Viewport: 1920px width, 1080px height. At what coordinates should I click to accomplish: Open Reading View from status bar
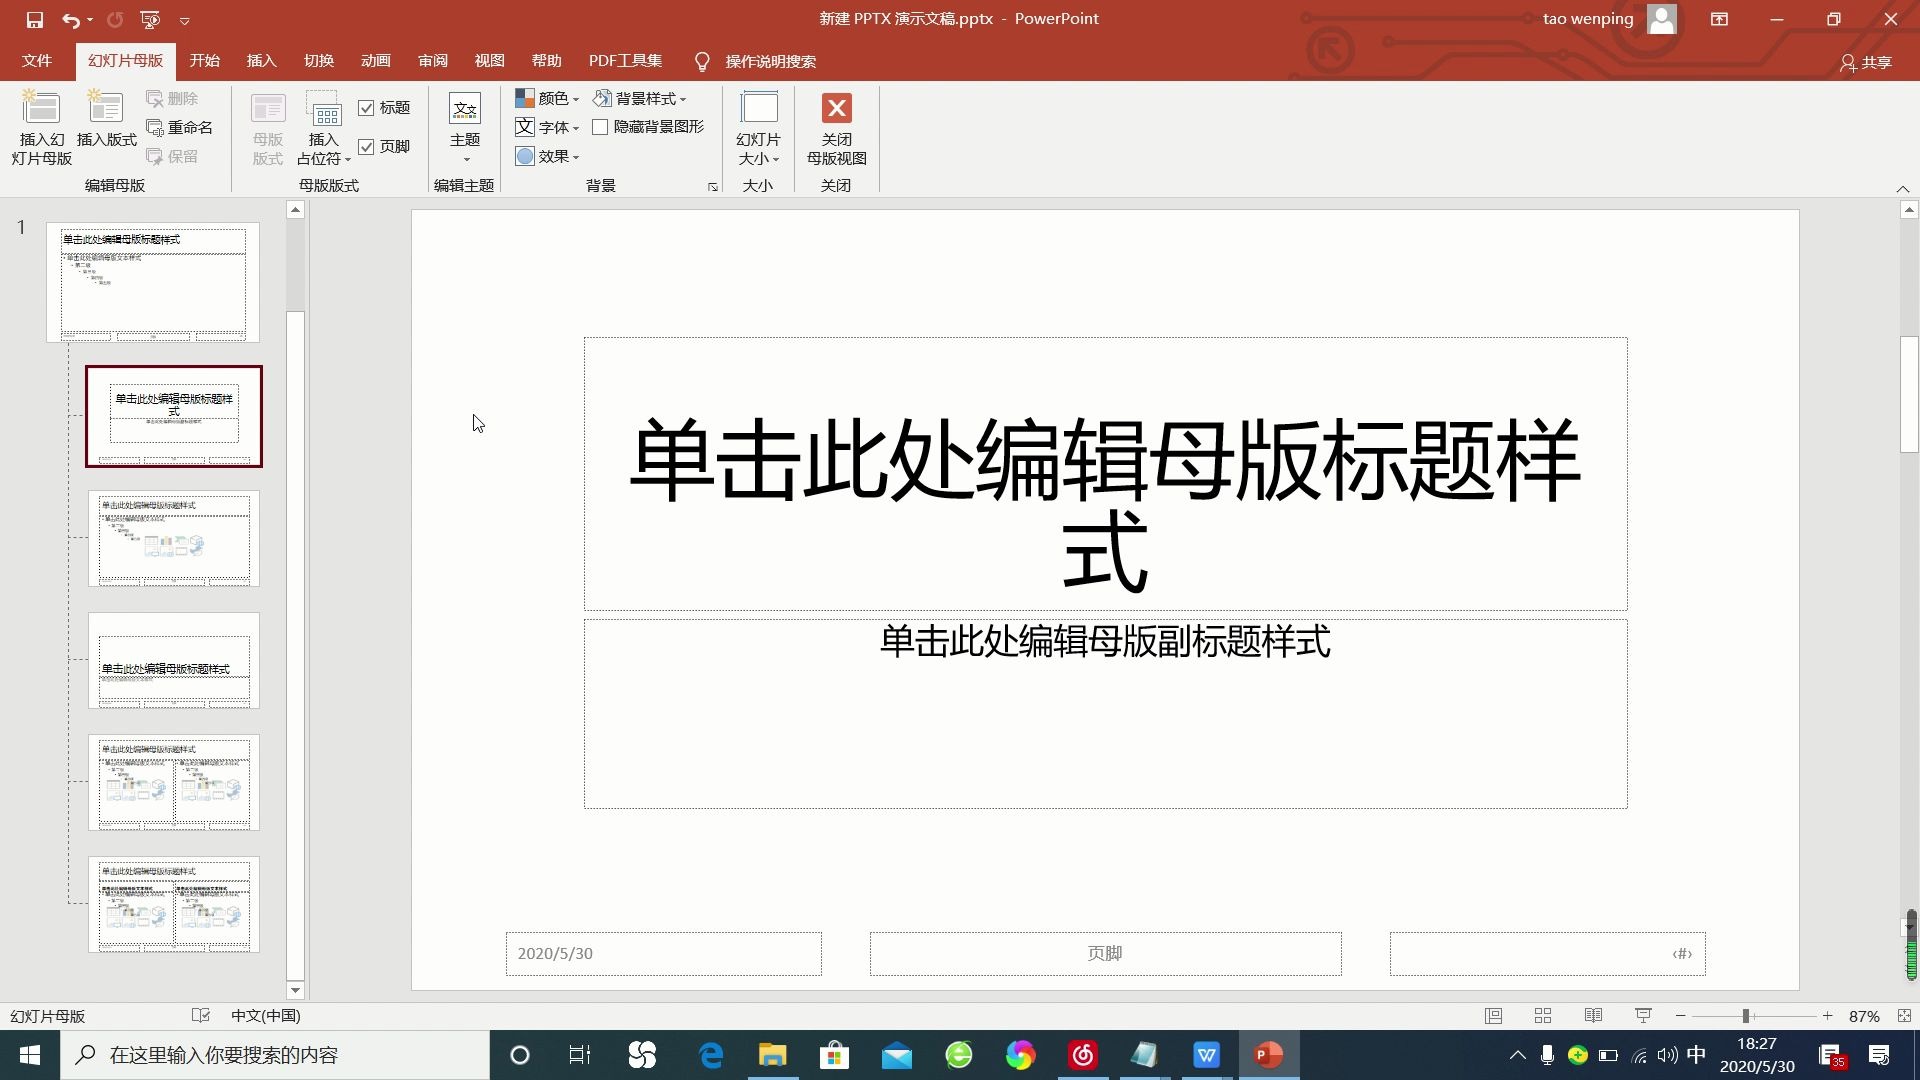tap(1593, 1016)
